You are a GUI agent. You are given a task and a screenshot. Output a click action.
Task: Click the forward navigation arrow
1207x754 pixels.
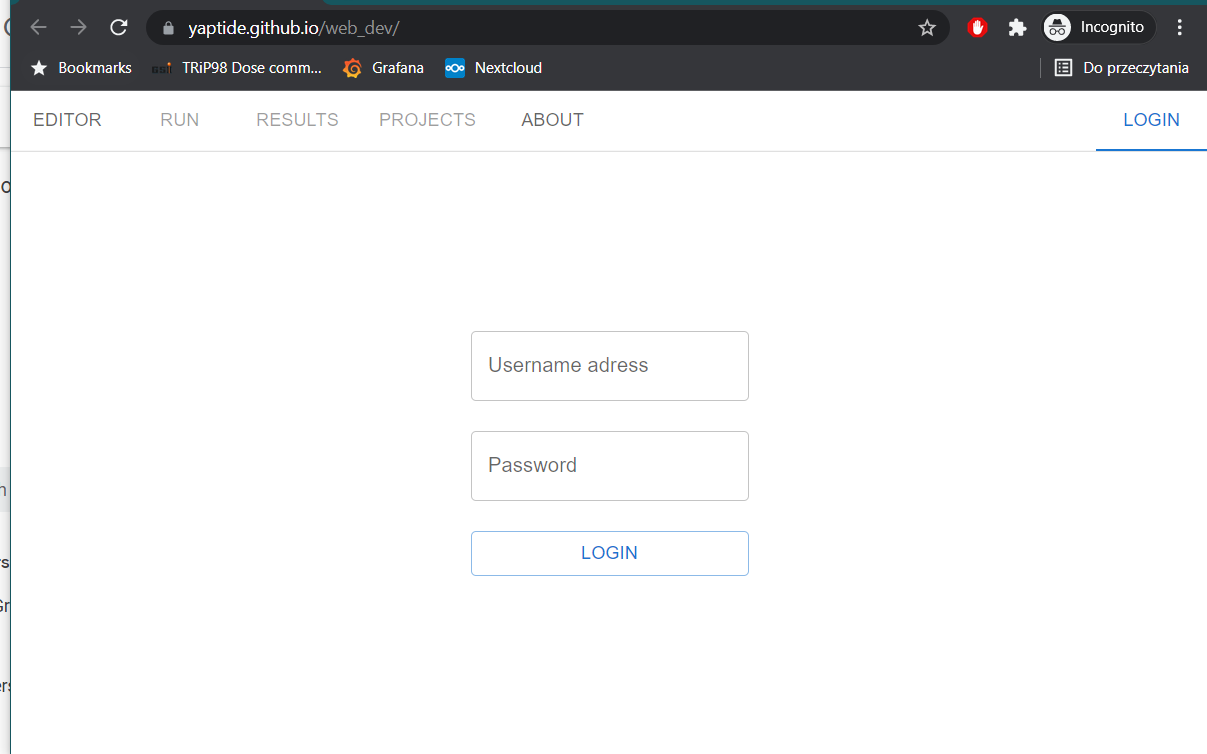pos(78,27)
